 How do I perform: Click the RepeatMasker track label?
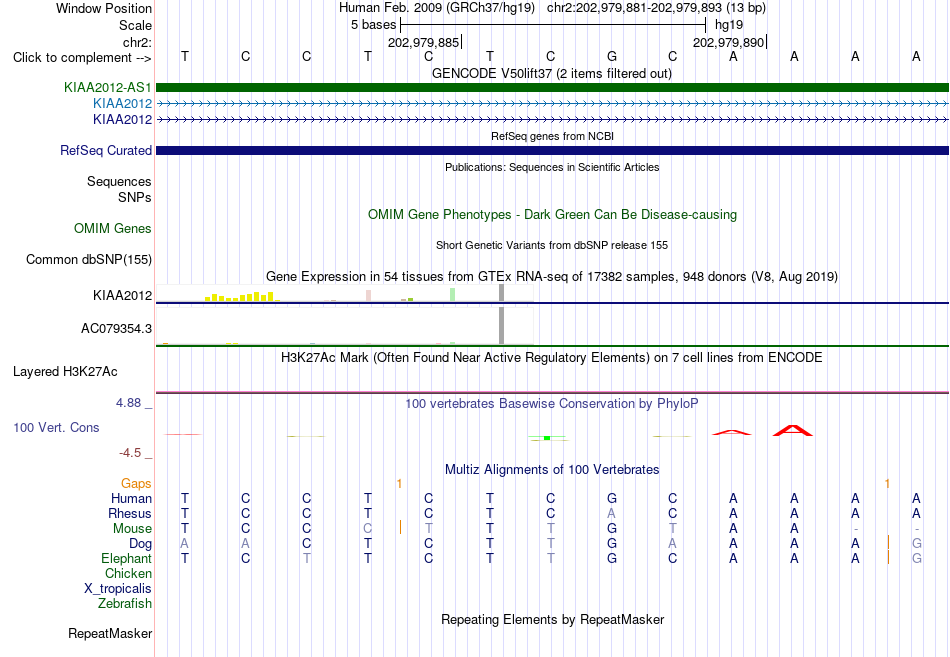tap(110, 633)
